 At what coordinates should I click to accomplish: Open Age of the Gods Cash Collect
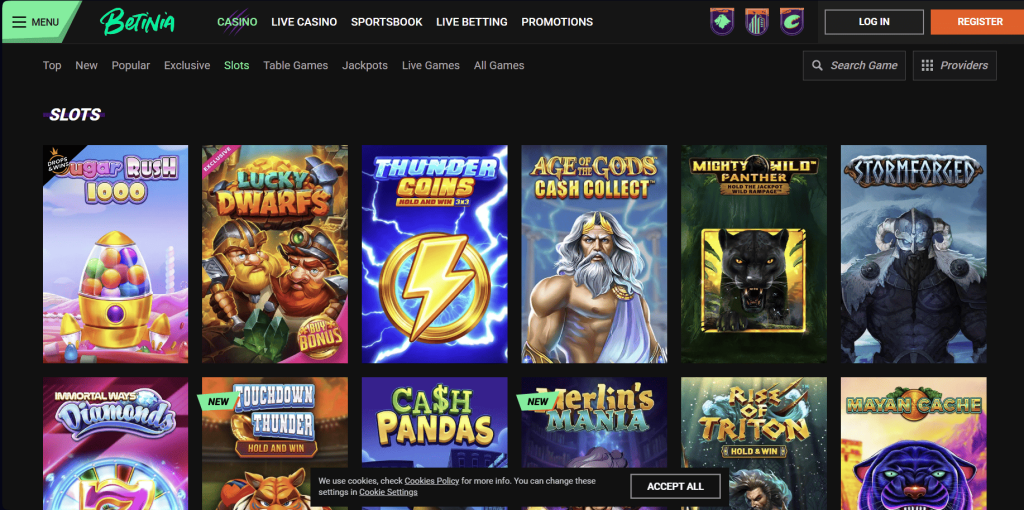coord(594,254)
